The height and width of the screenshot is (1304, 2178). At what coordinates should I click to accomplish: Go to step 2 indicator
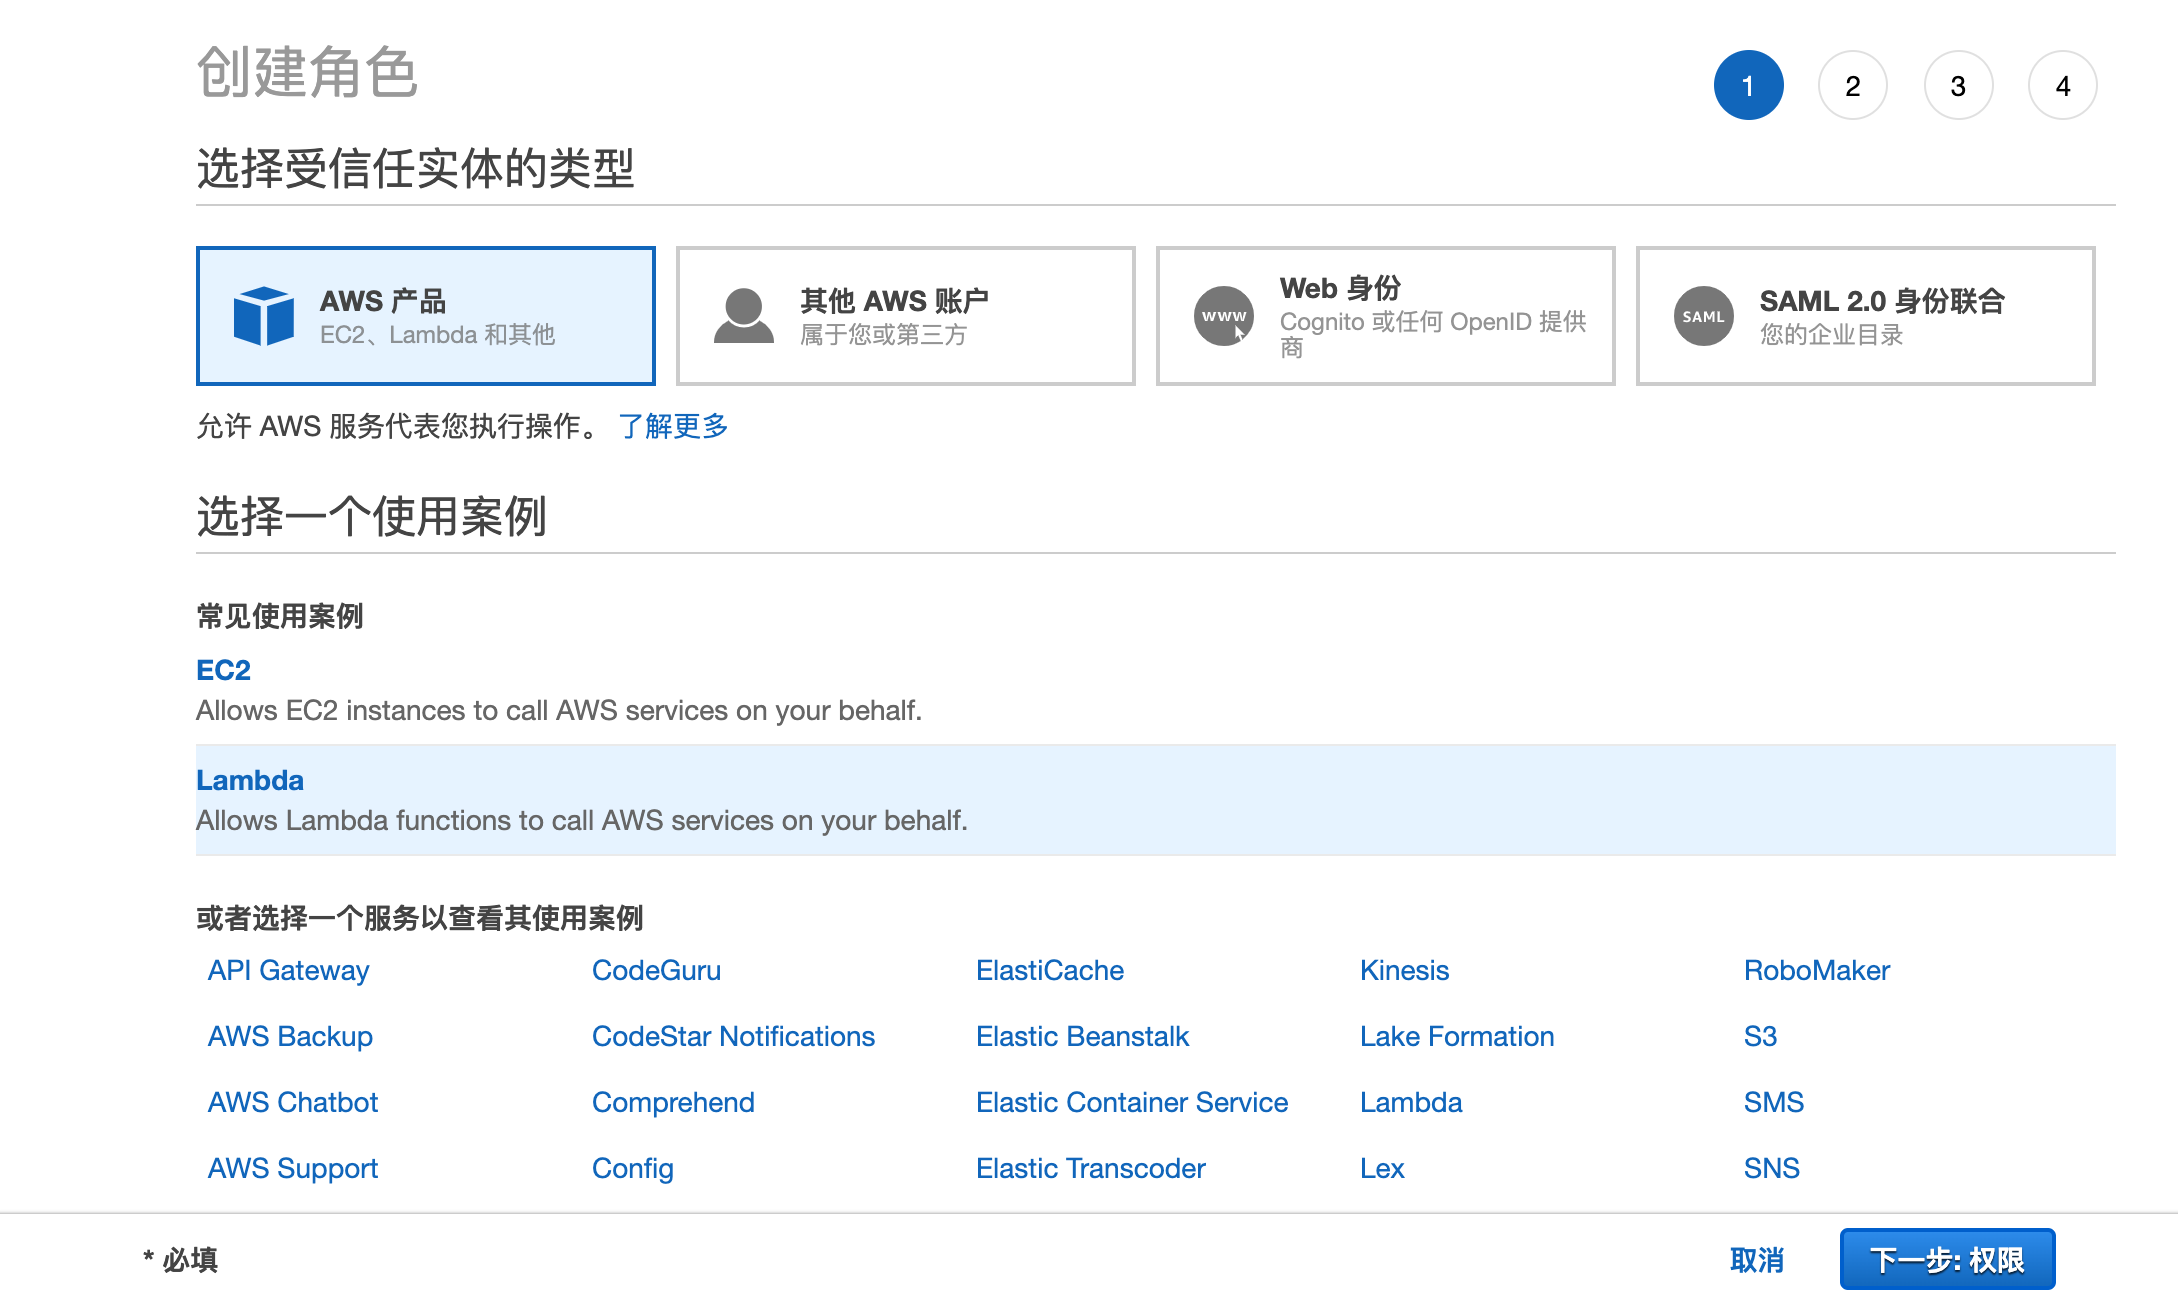click(1852, 86)
